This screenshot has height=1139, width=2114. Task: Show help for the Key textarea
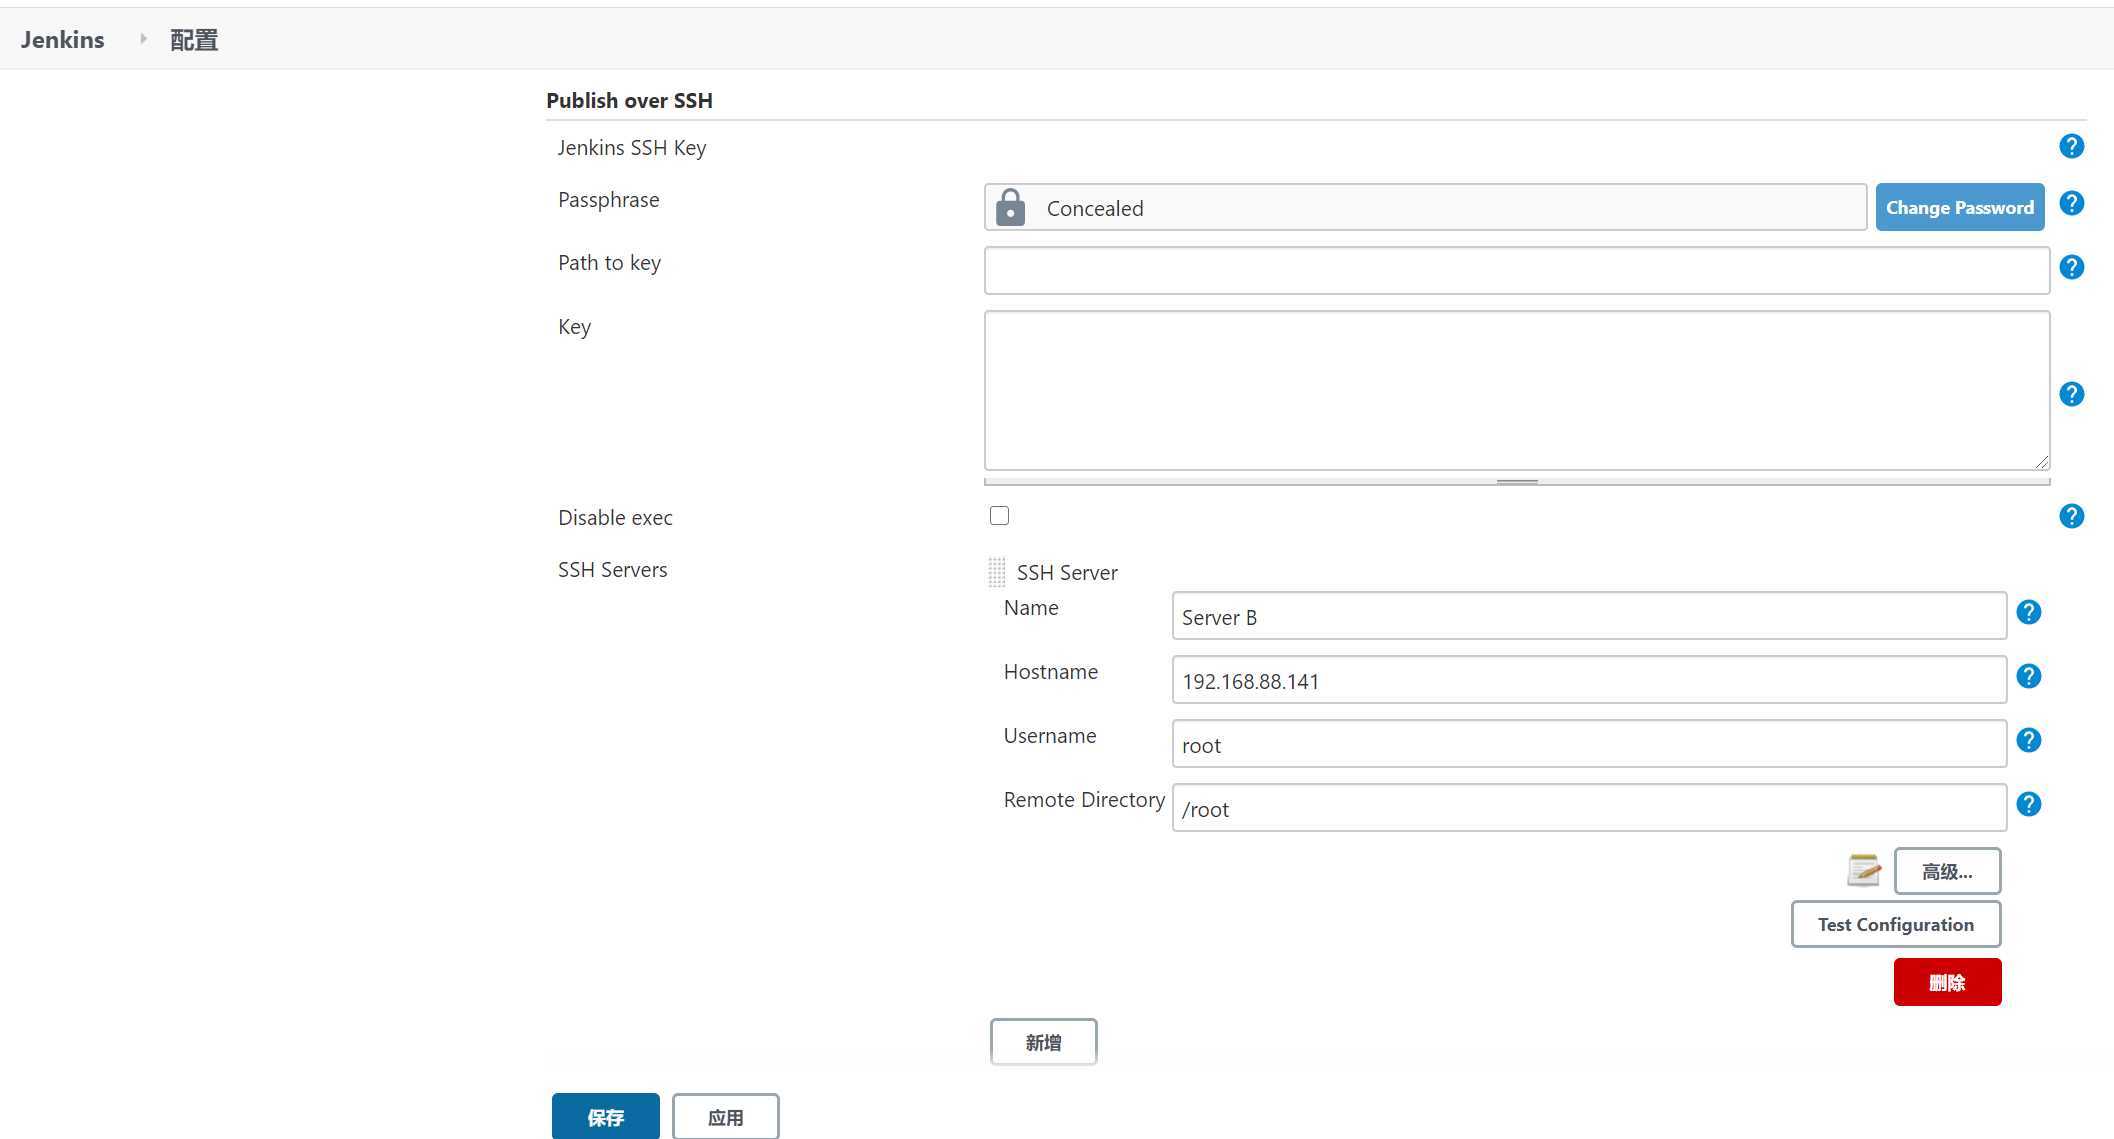2071,394
